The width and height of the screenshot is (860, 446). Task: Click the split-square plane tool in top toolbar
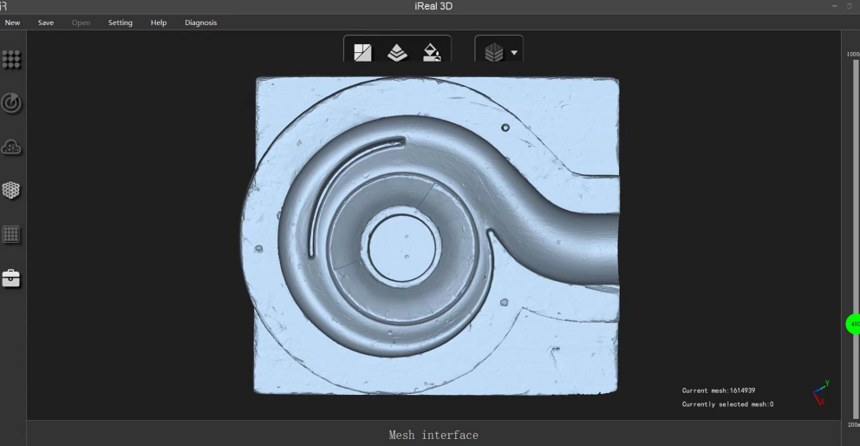pyautogui.click(x=363, y=53)
